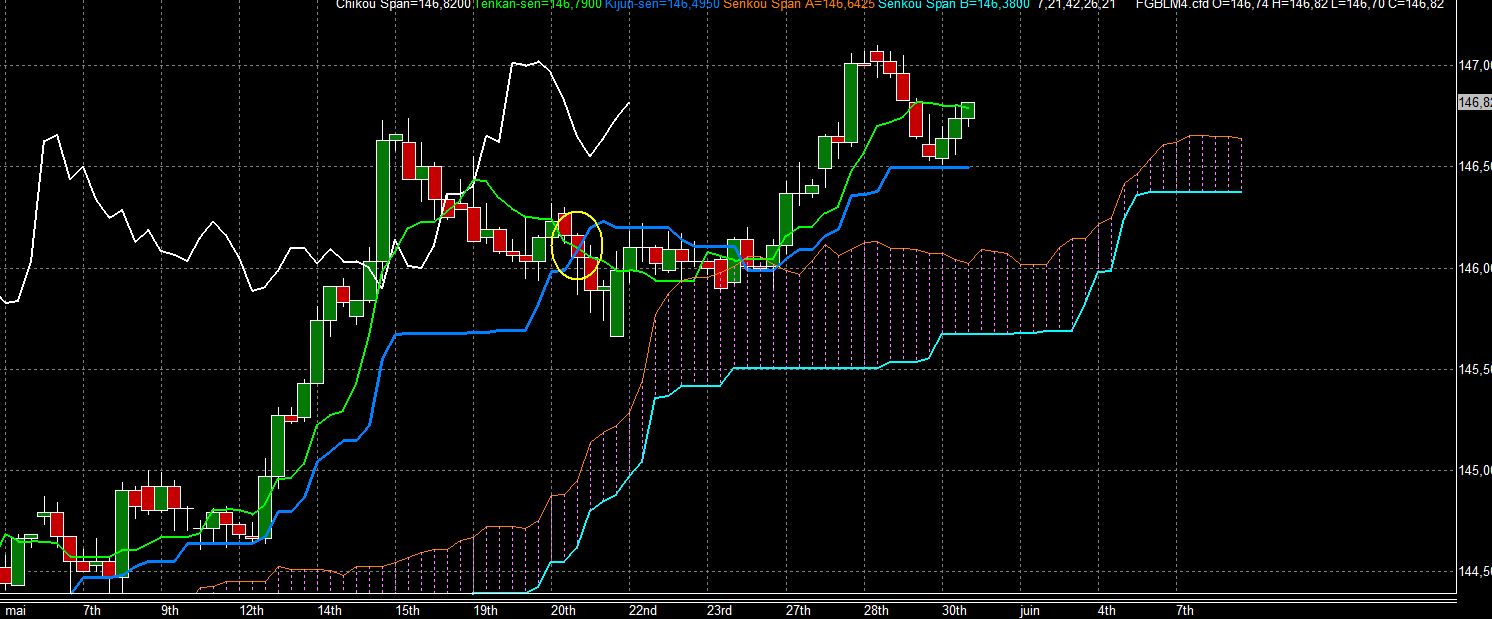The width and height of the screenshot is (1492, 619).
Task: Click the FGBLM4.cfd OHLC readout
Action: coord(1290,5)
